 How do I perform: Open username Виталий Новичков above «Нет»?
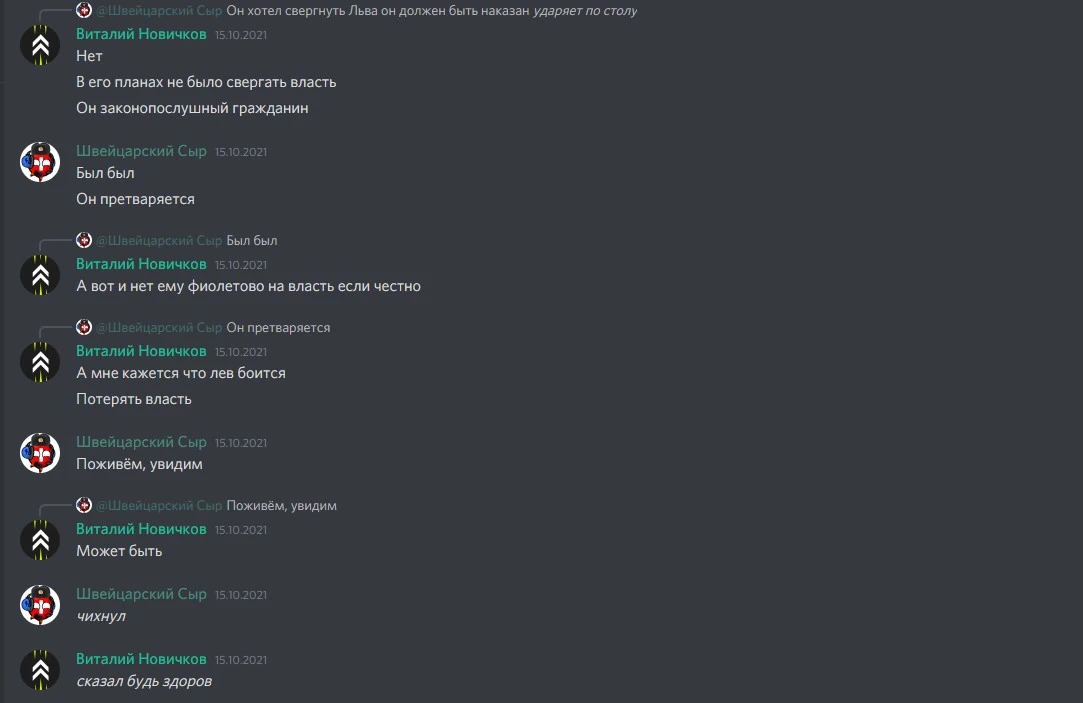click(x=141, y=34)
